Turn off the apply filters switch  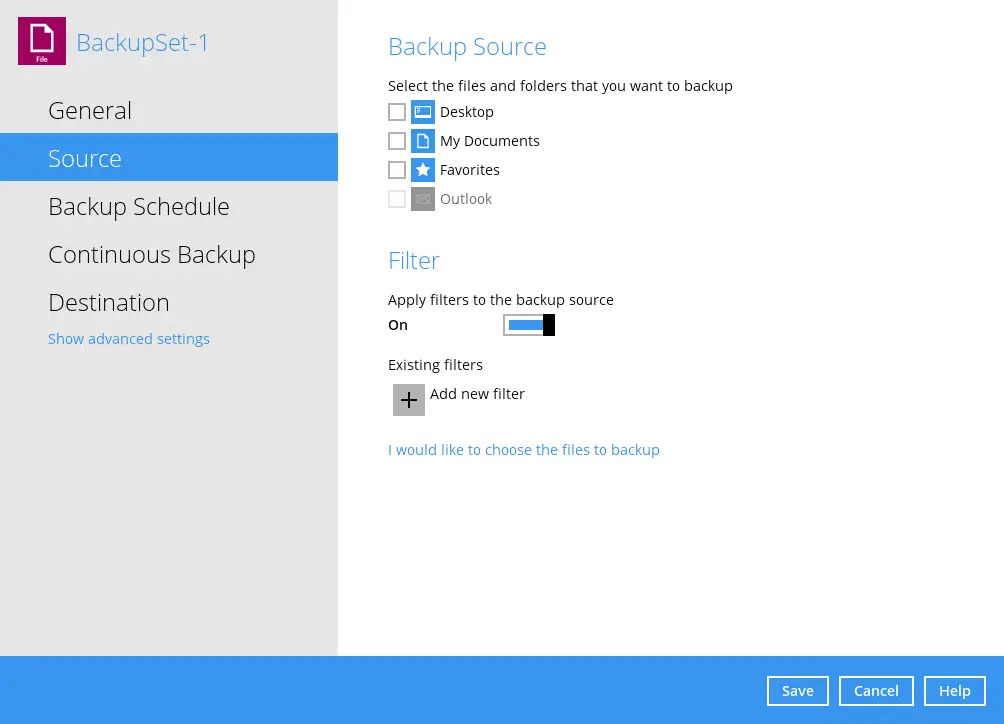[x=529, y=325]
